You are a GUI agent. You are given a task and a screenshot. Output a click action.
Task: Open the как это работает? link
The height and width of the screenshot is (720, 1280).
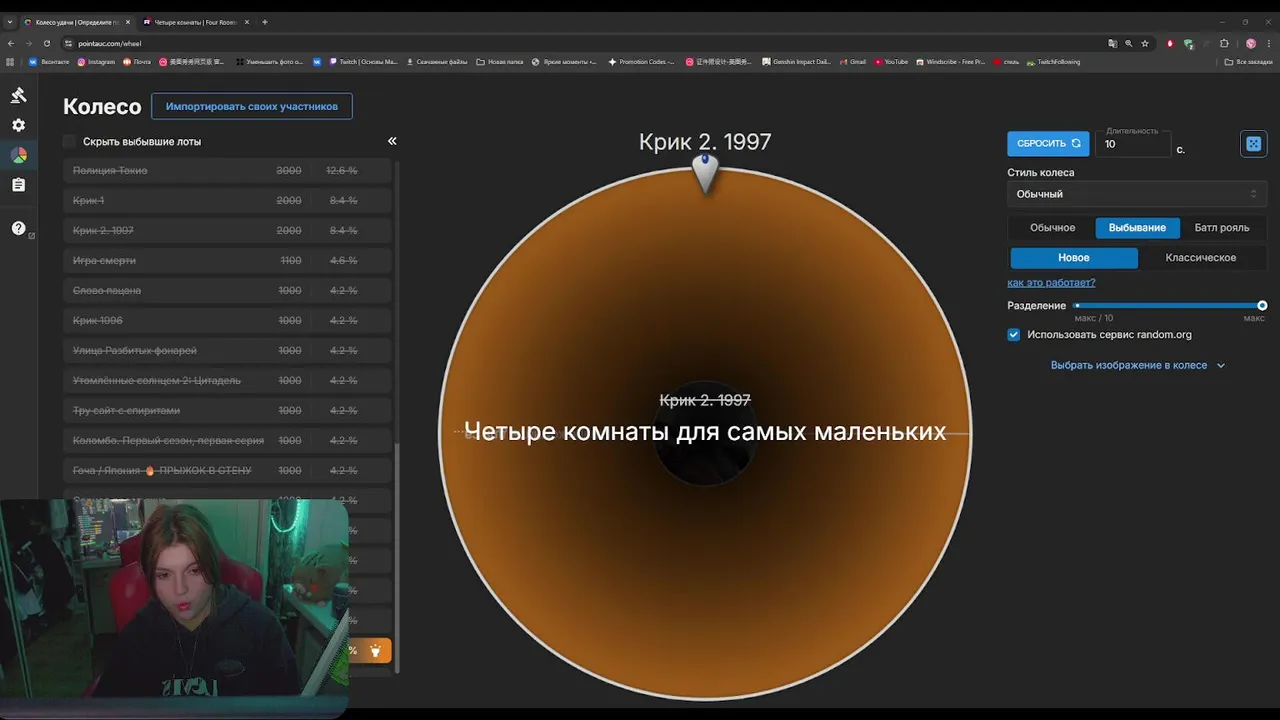(x=1051, y=283)
